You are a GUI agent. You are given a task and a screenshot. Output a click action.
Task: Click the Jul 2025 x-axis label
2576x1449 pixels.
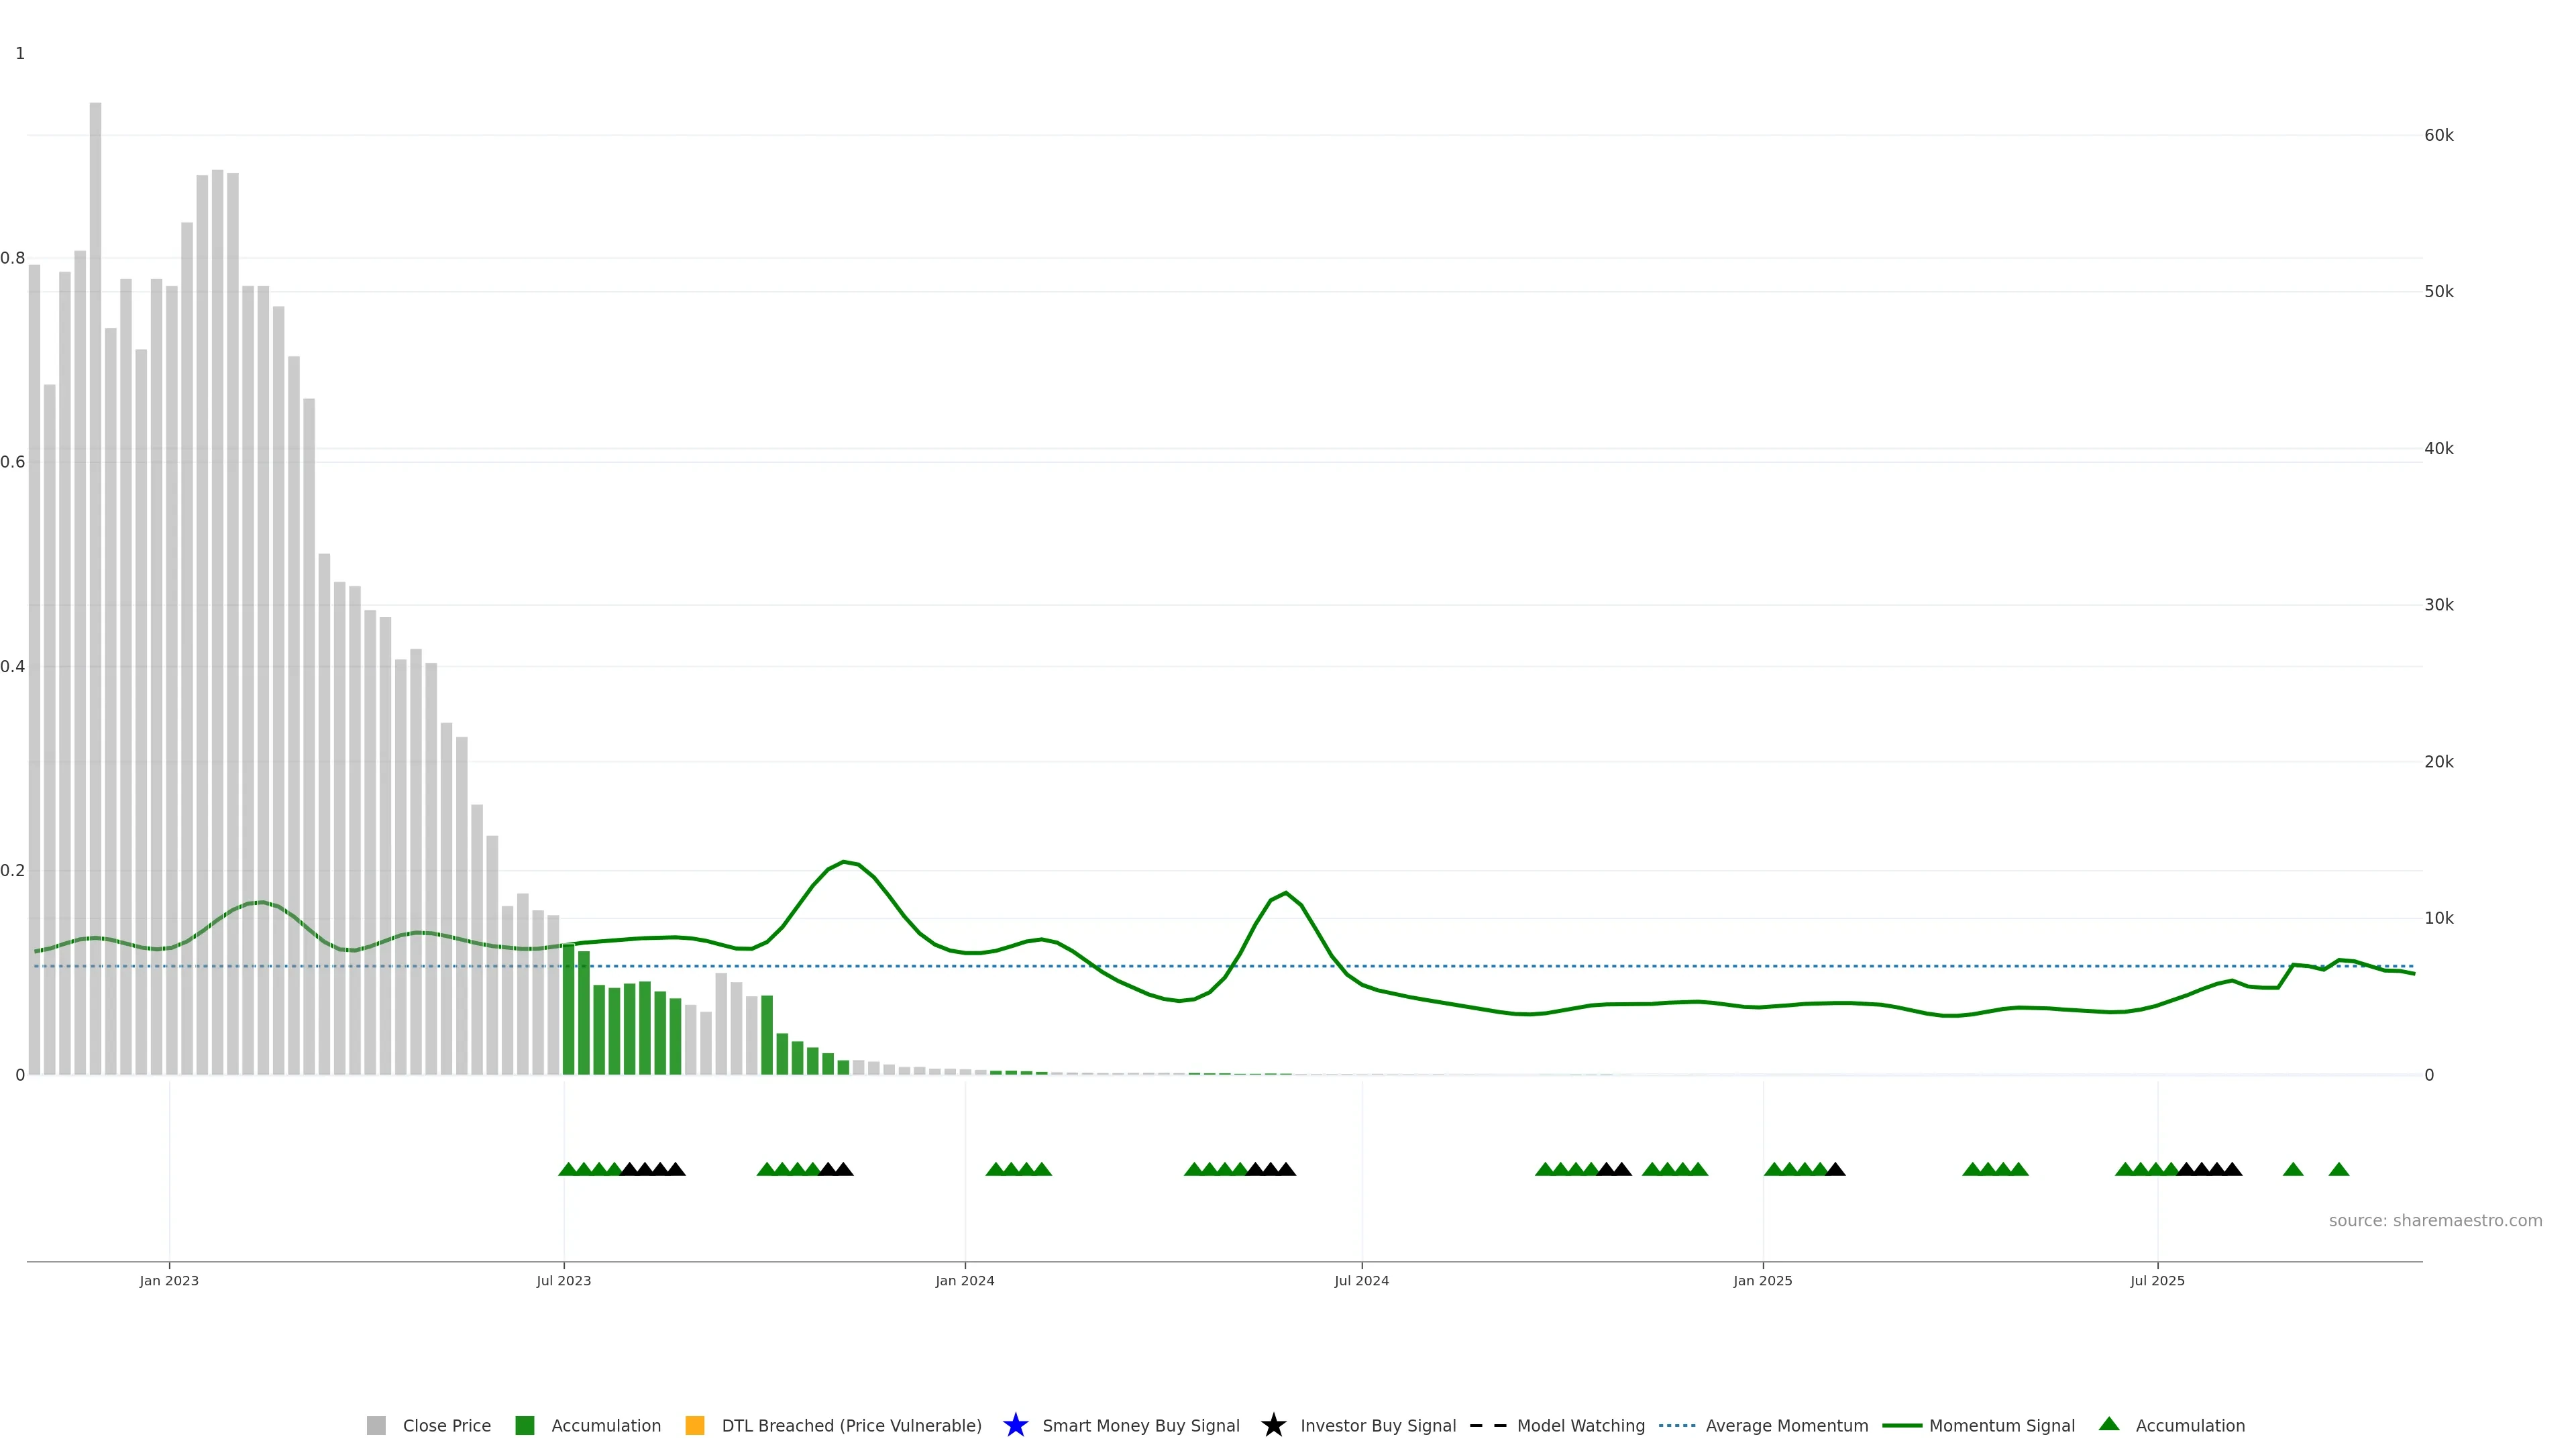(x=2157, y=1280)
